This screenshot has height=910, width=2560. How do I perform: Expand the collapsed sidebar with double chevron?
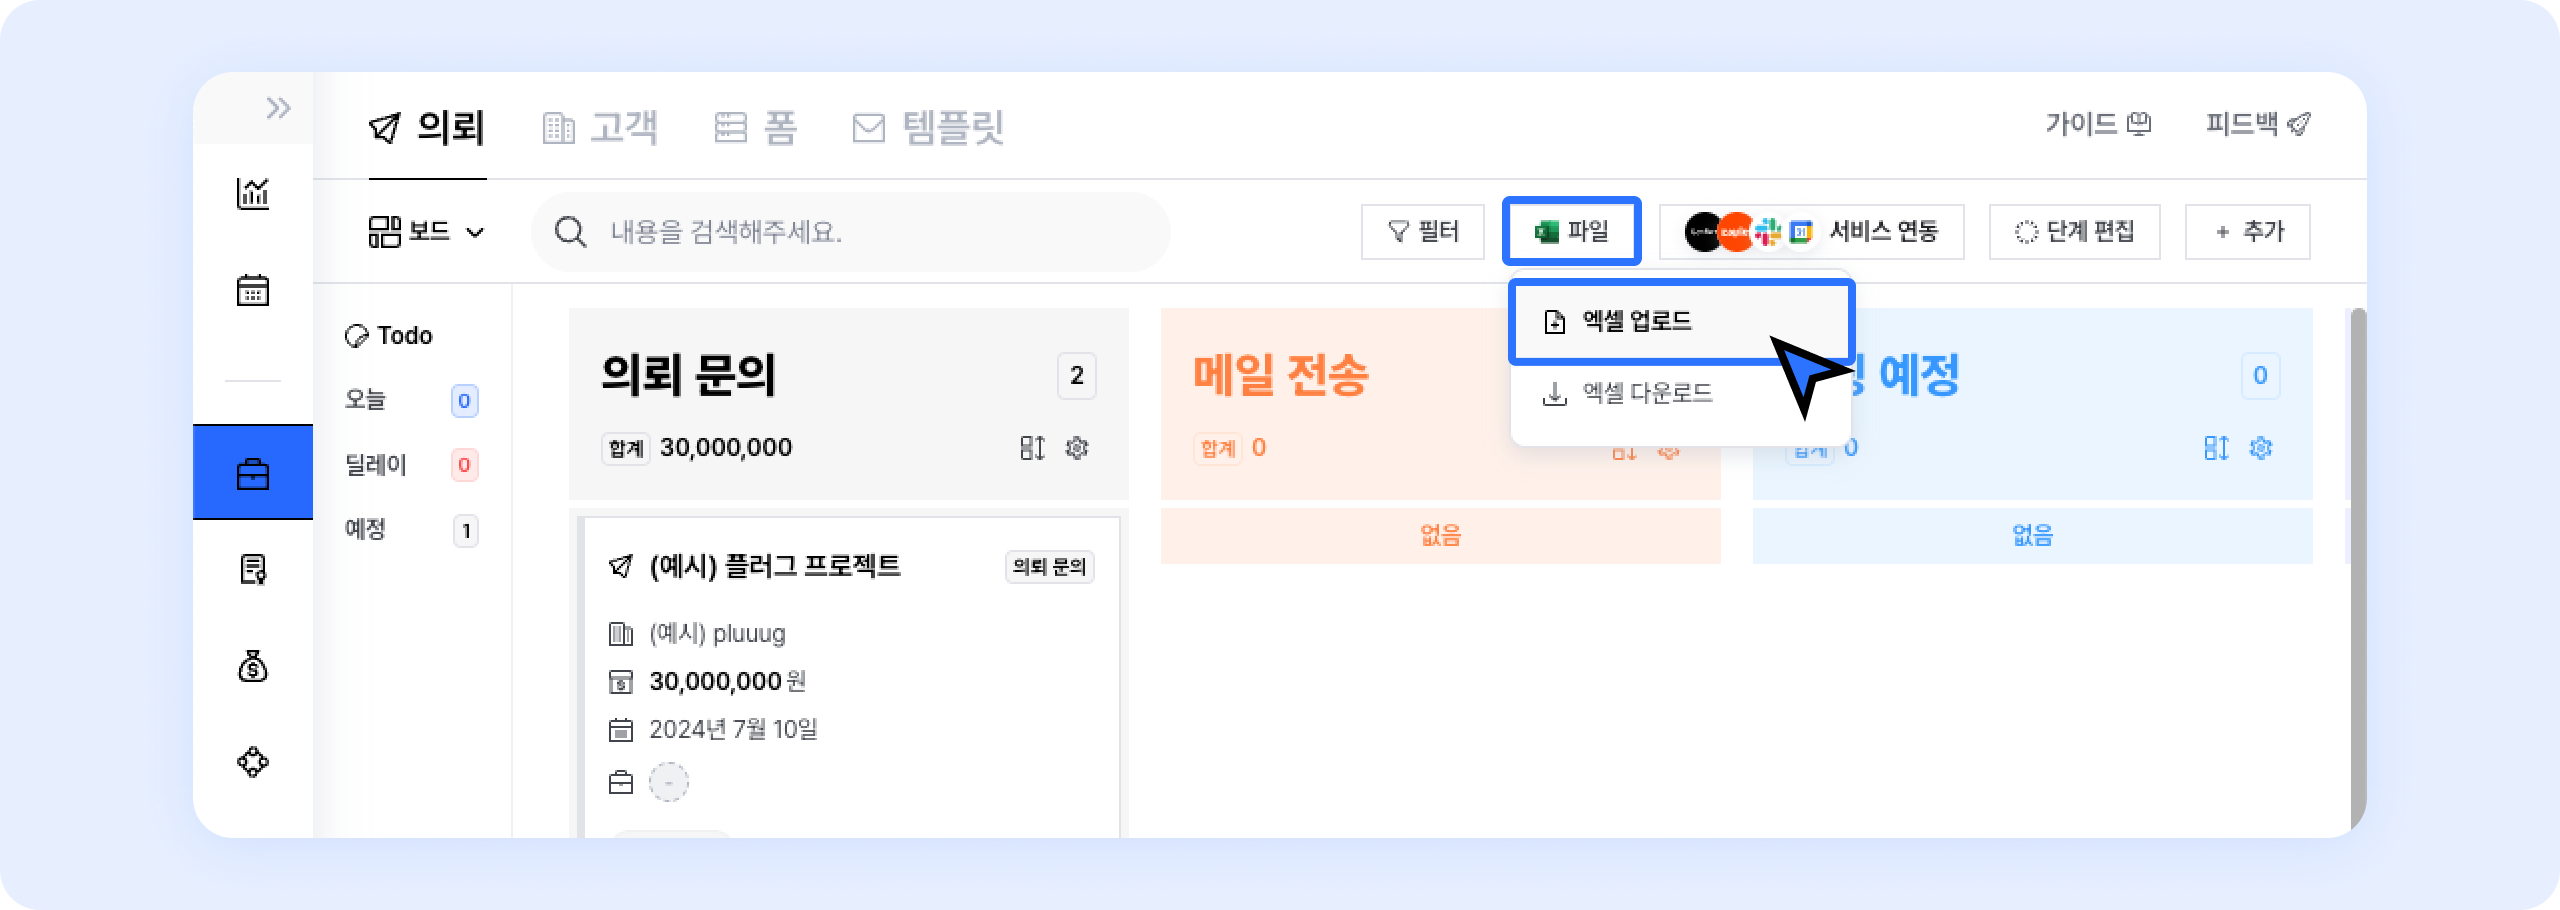(x=278, y=108)
